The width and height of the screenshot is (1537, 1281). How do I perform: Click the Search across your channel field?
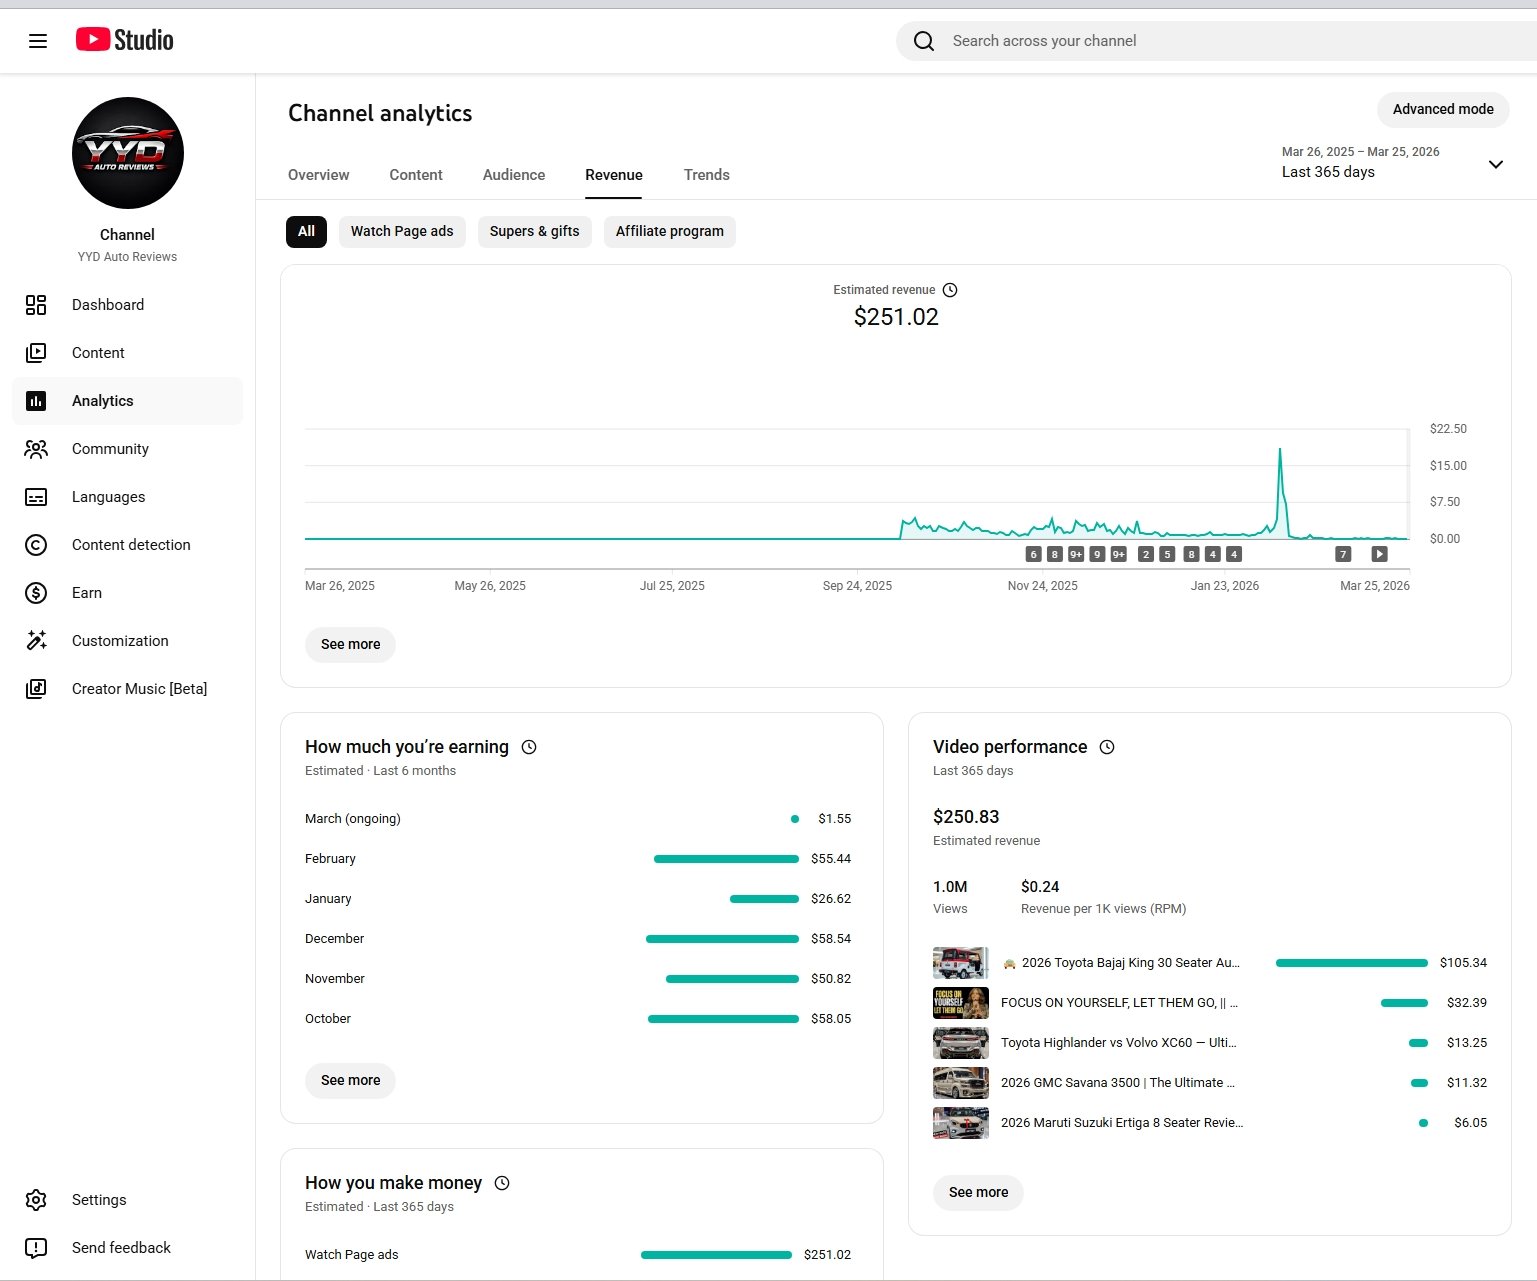(1200, 41)
